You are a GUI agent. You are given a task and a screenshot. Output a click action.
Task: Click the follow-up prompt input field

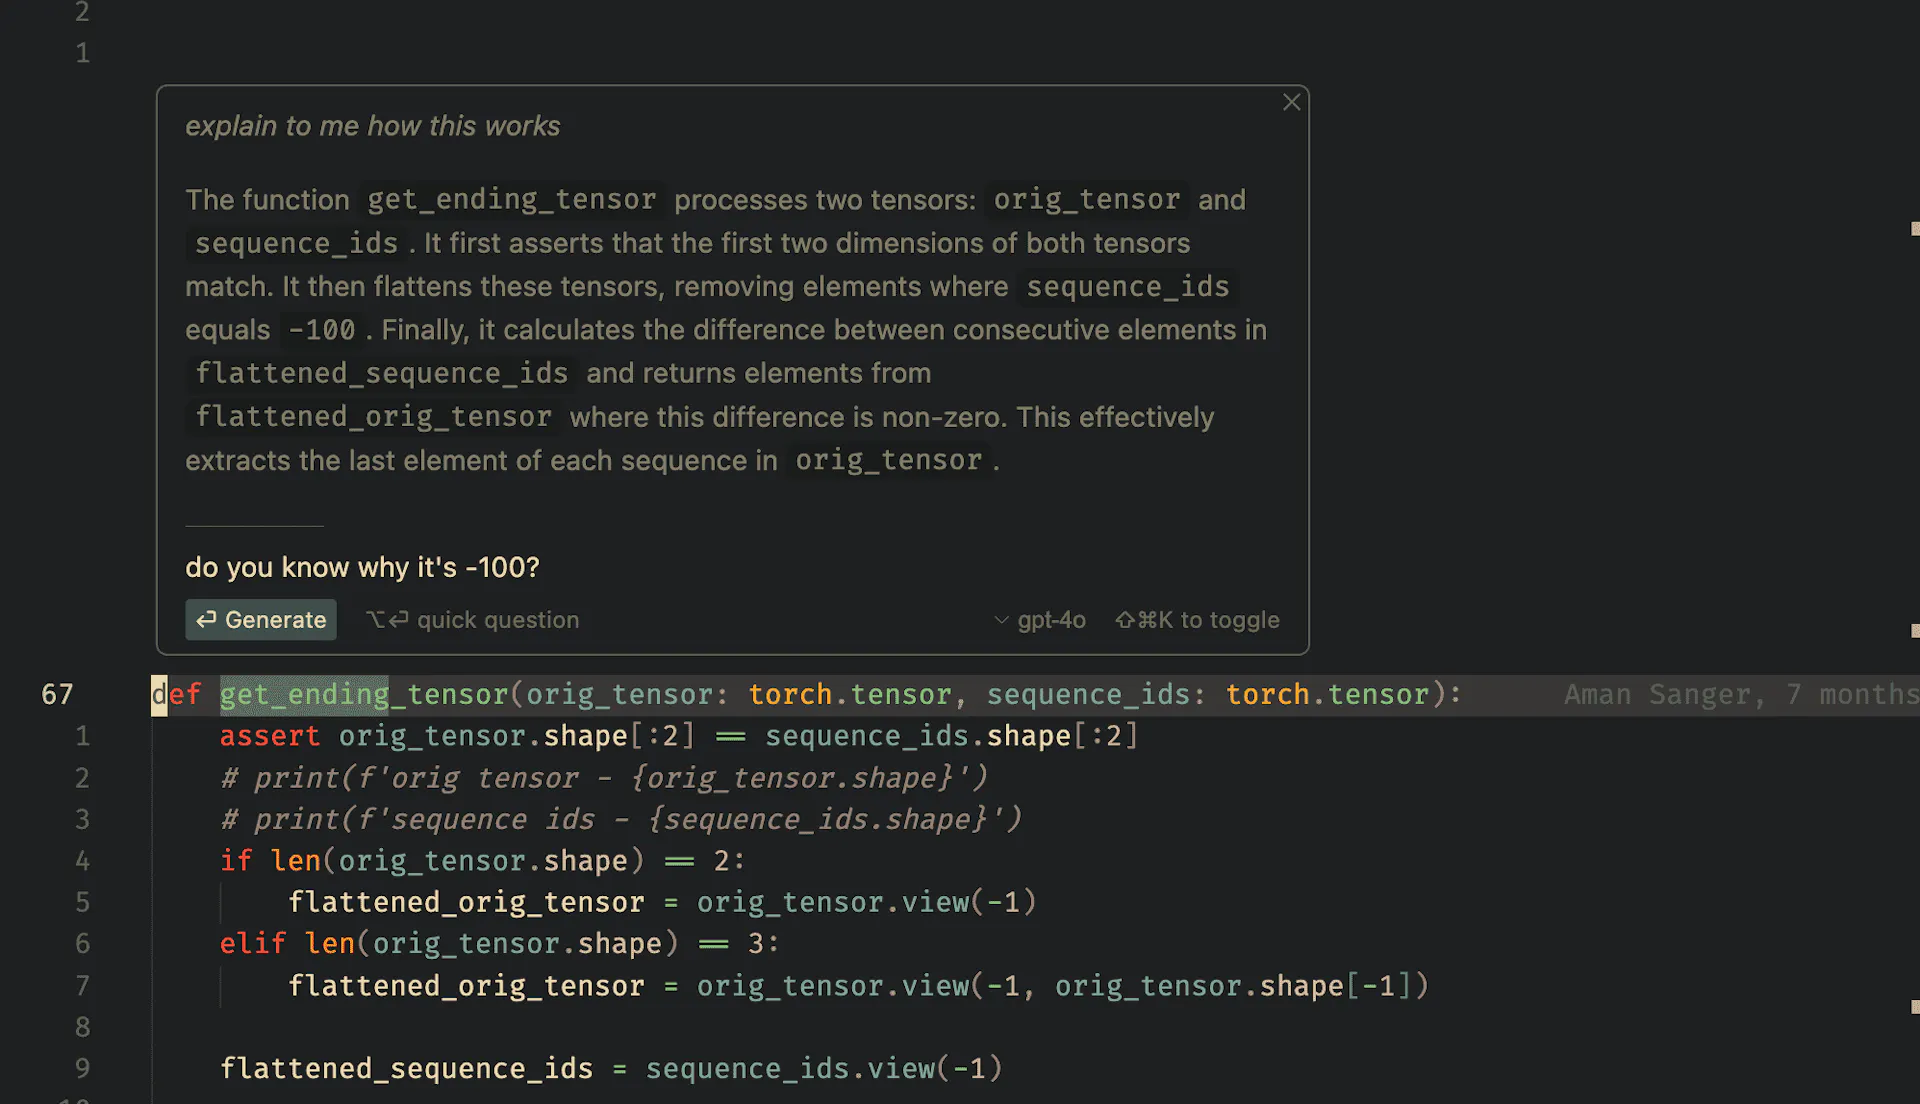coord(732,567)
